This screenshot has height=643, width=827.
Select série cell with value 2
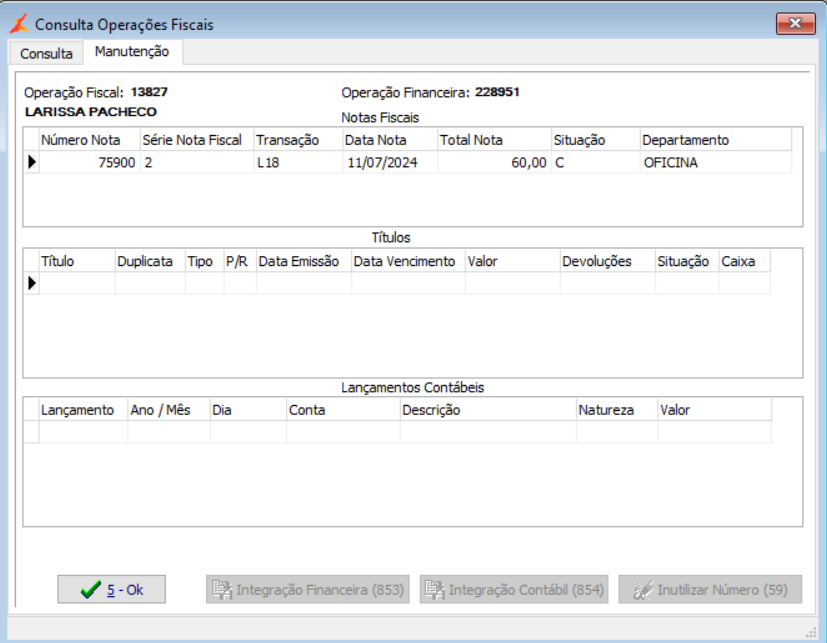197,162
